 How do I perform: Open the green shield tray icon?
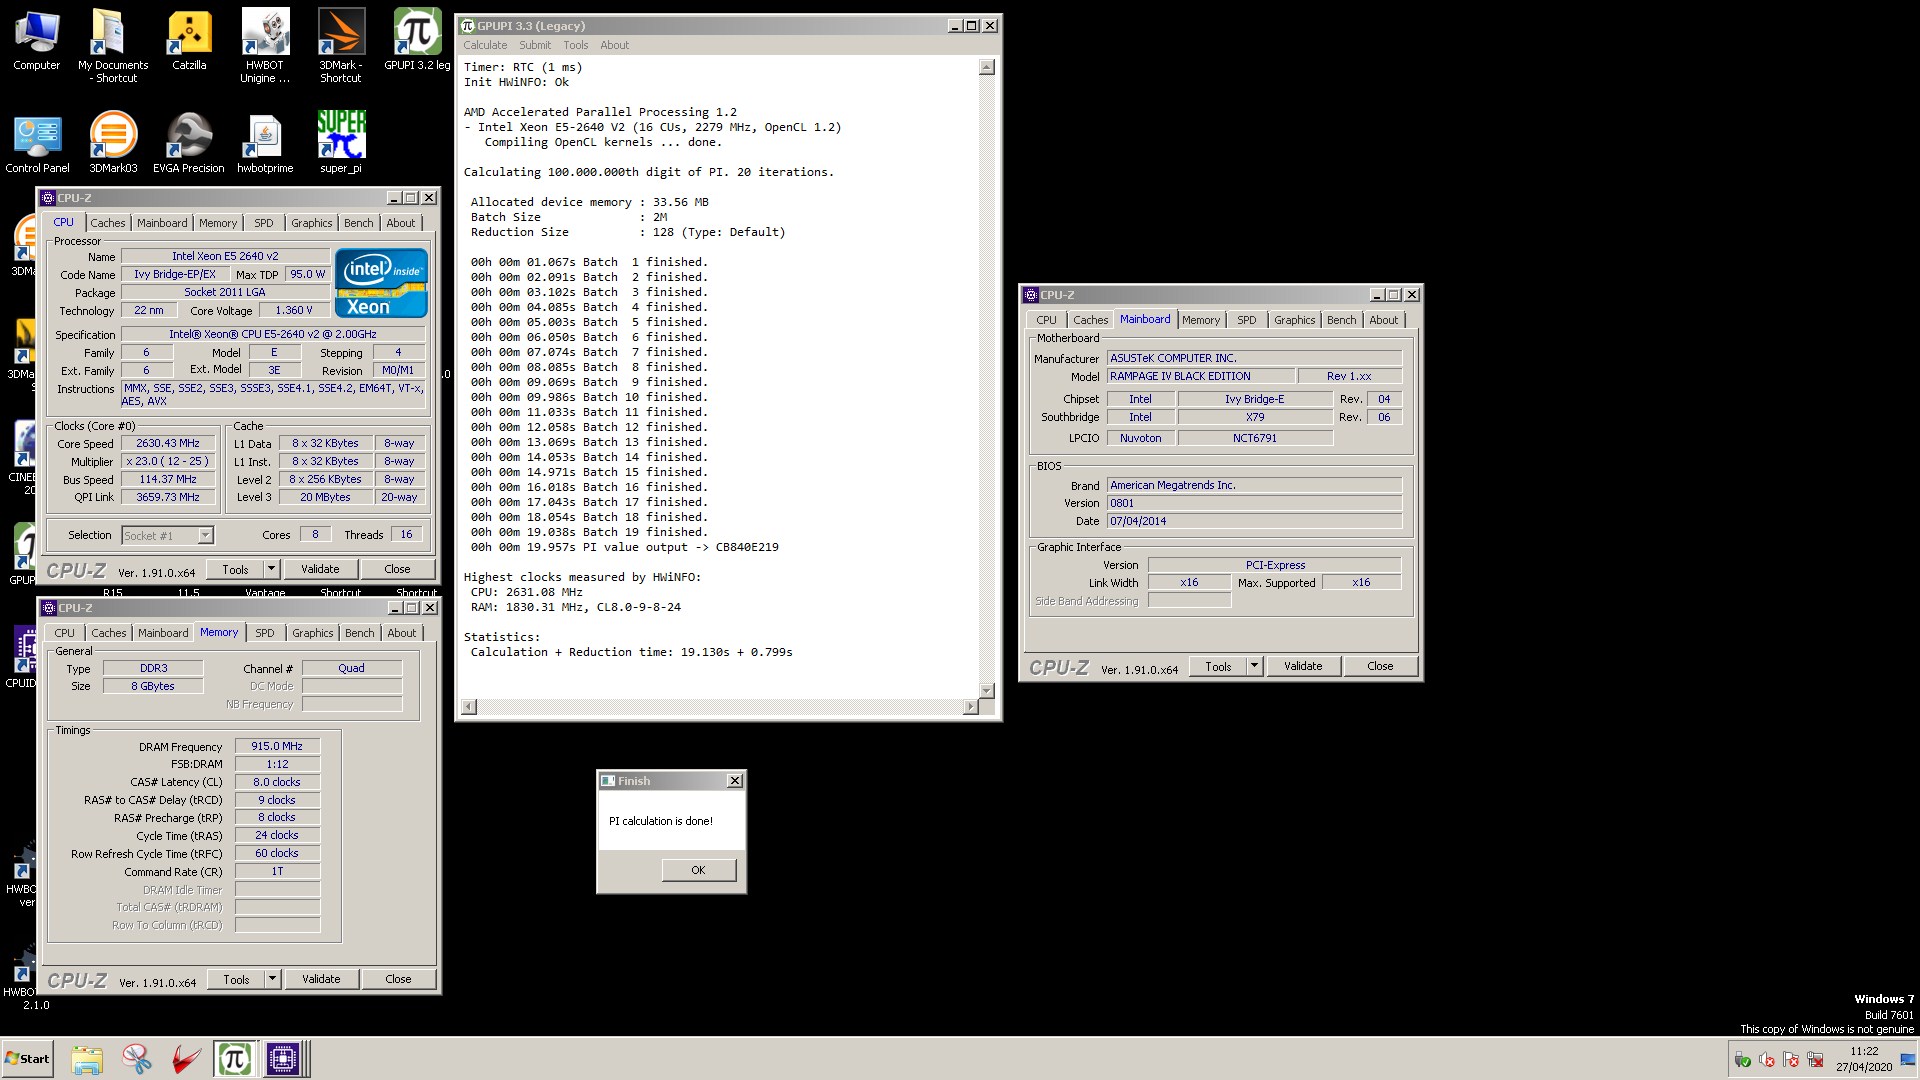click(1742, 1060)
